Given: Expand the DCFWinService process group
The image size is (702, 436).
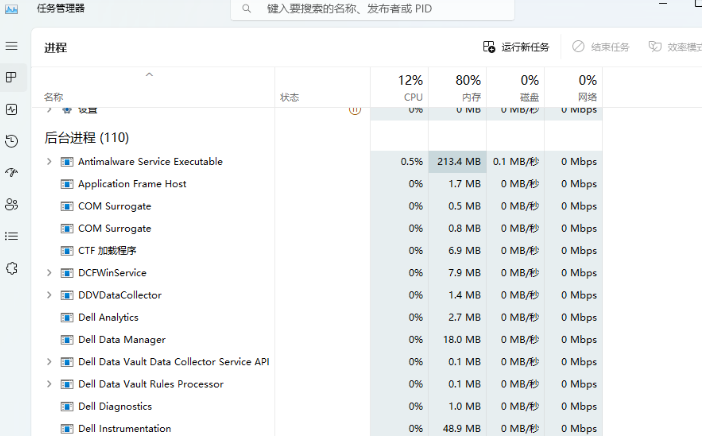Looking at the screenshot, I should click(49, 273).
